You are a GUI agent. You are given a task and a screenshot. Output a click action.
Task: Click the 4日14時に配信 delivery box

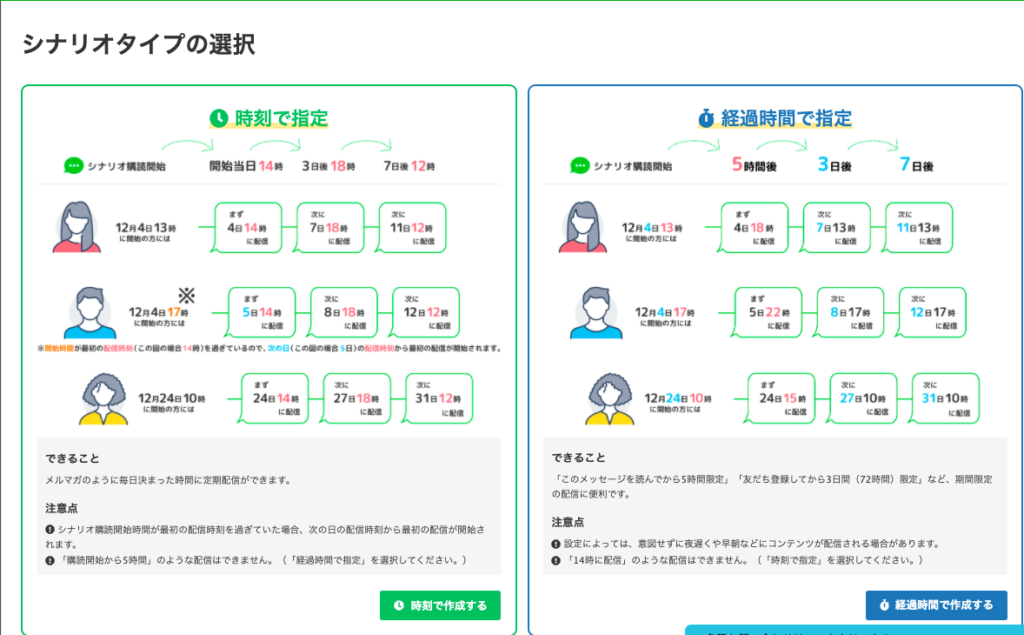point(250,227)
